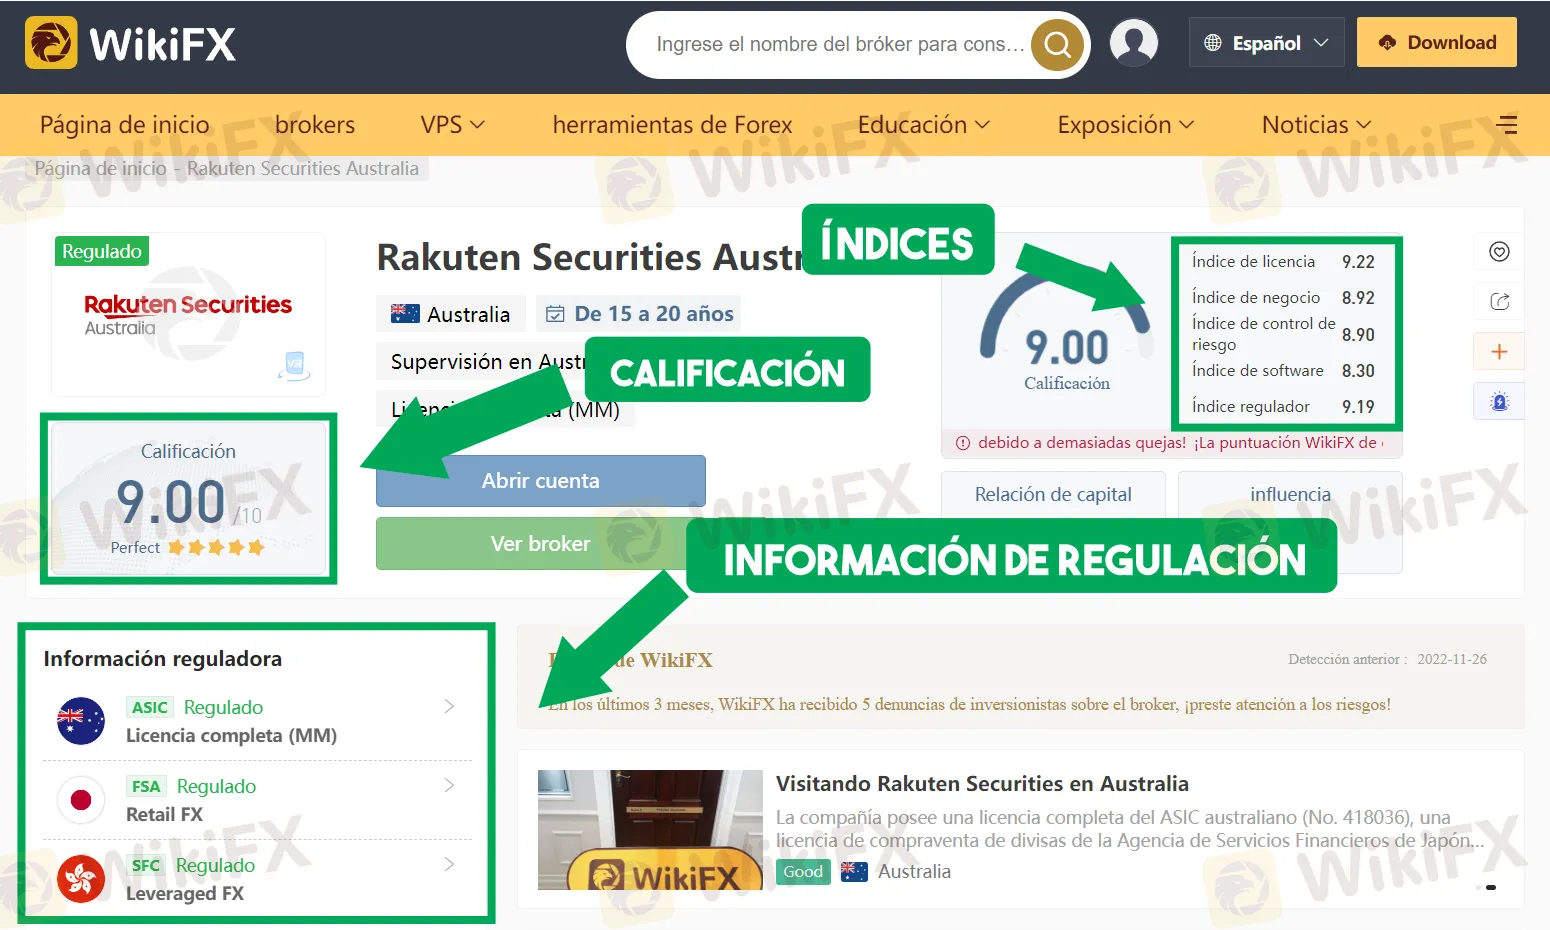Click the 'Índice de licencia' 9.22 value
Viewport: 1550px width, 930px height.
coord(1358,262)
